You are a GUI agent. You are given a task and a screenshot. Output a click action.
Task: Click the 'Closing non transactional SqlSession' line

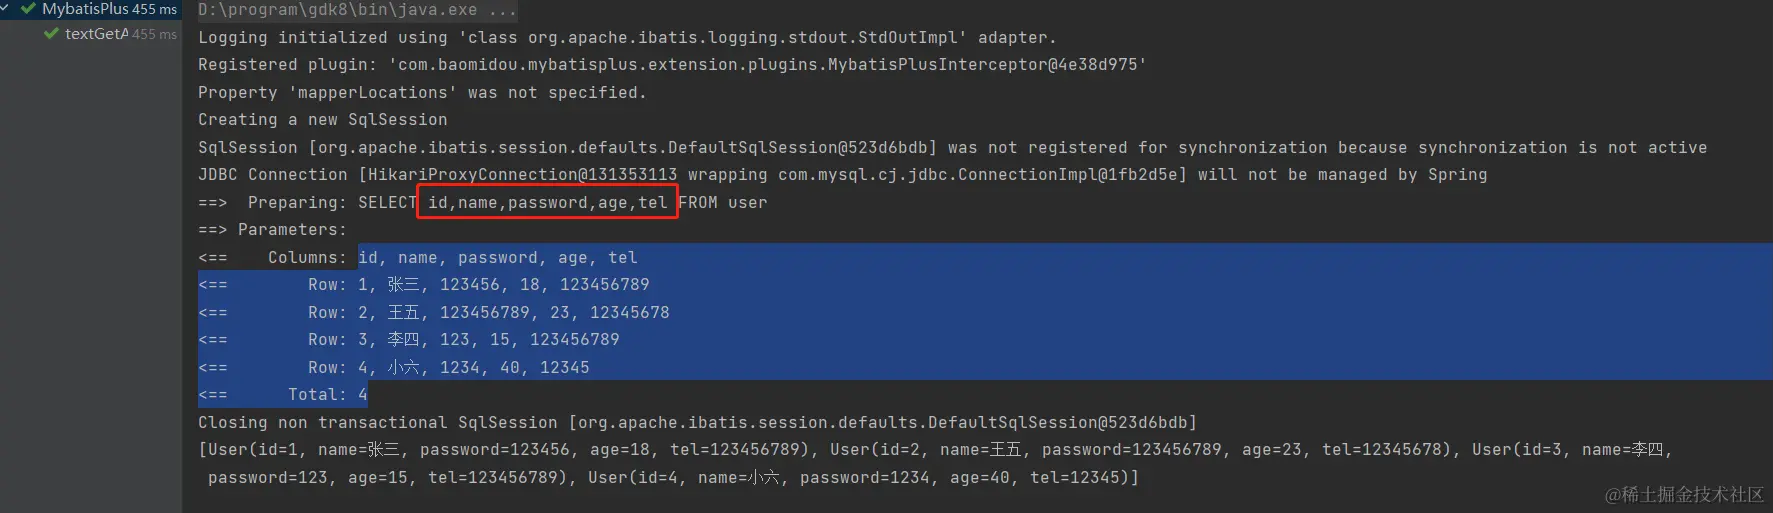tap(697, 423)
